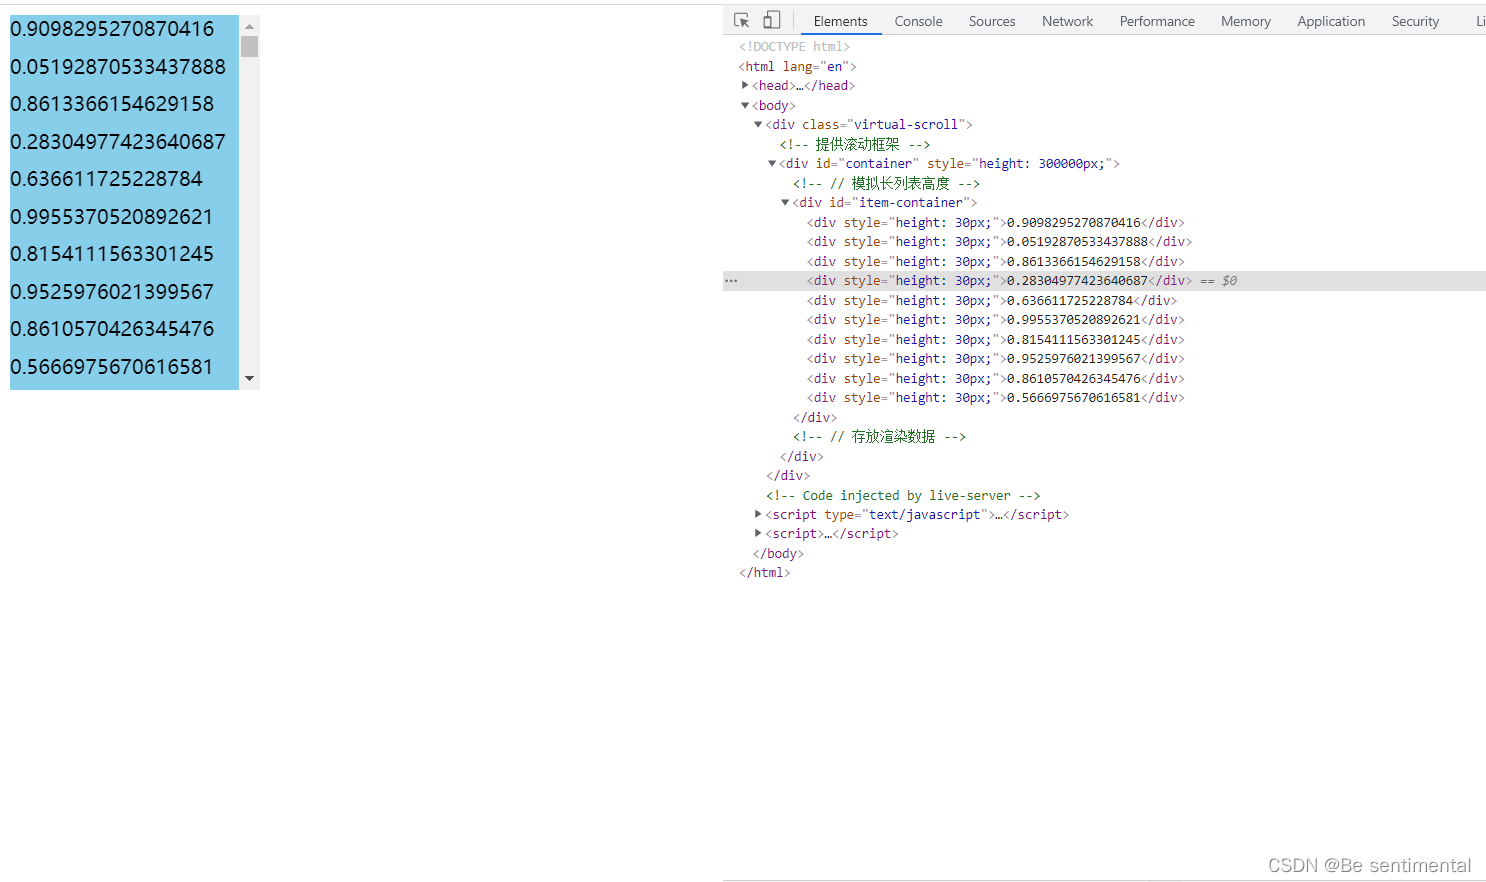Select the 模拟长列表高度 comment line
The image size is (1486, 882).
click(x=886, y=183)
